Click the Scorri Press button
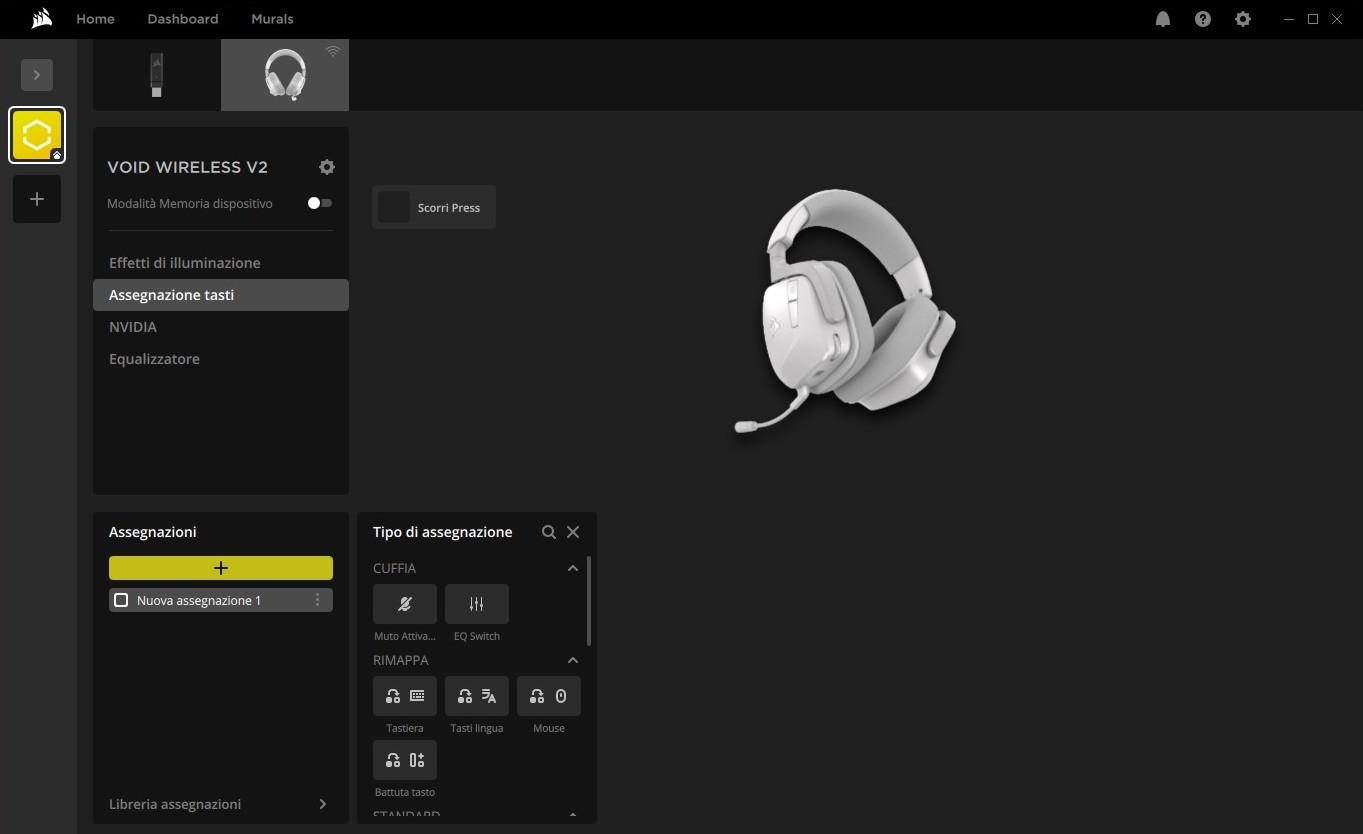 click(x=434, y=207)
